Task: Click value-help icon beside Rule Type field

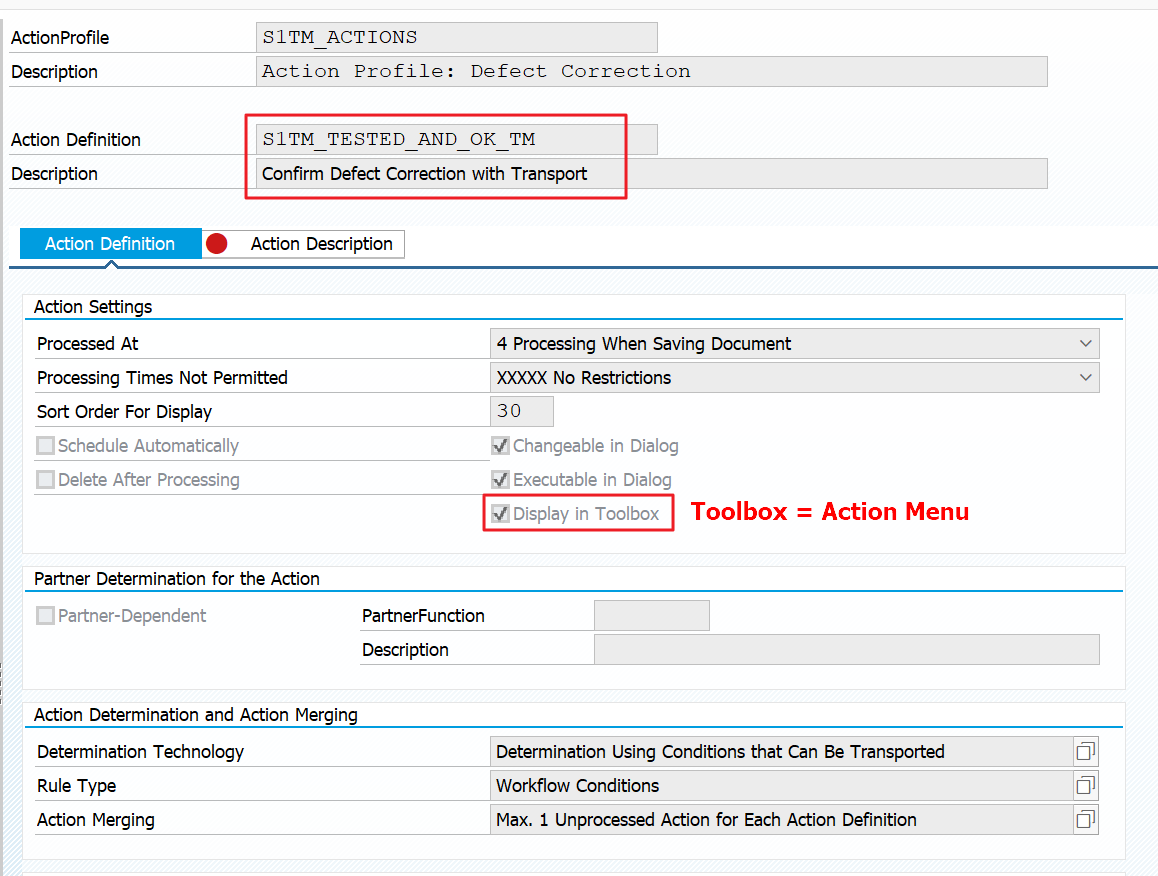Action: click(1085, 785)
